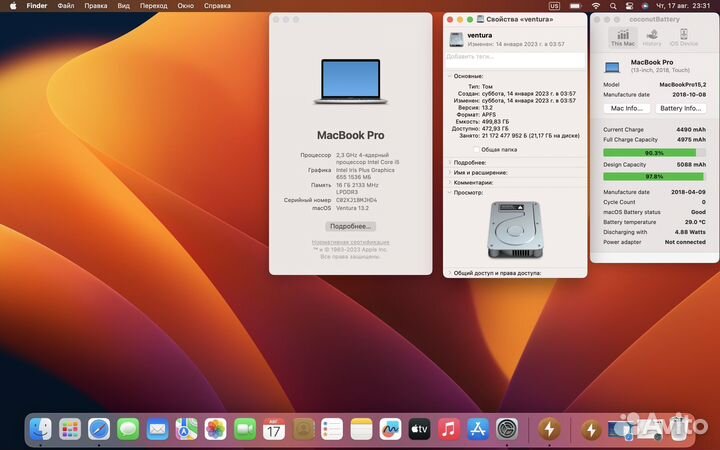Open the Правка menu

tap(96, 6)
